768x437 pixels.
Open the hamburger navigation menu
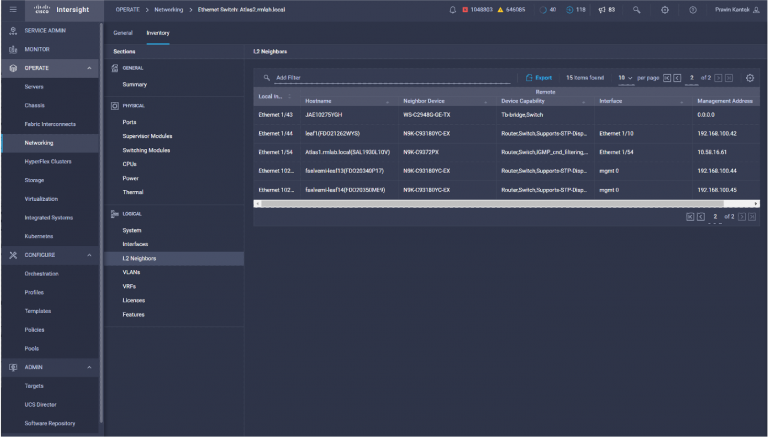point(13,9)
